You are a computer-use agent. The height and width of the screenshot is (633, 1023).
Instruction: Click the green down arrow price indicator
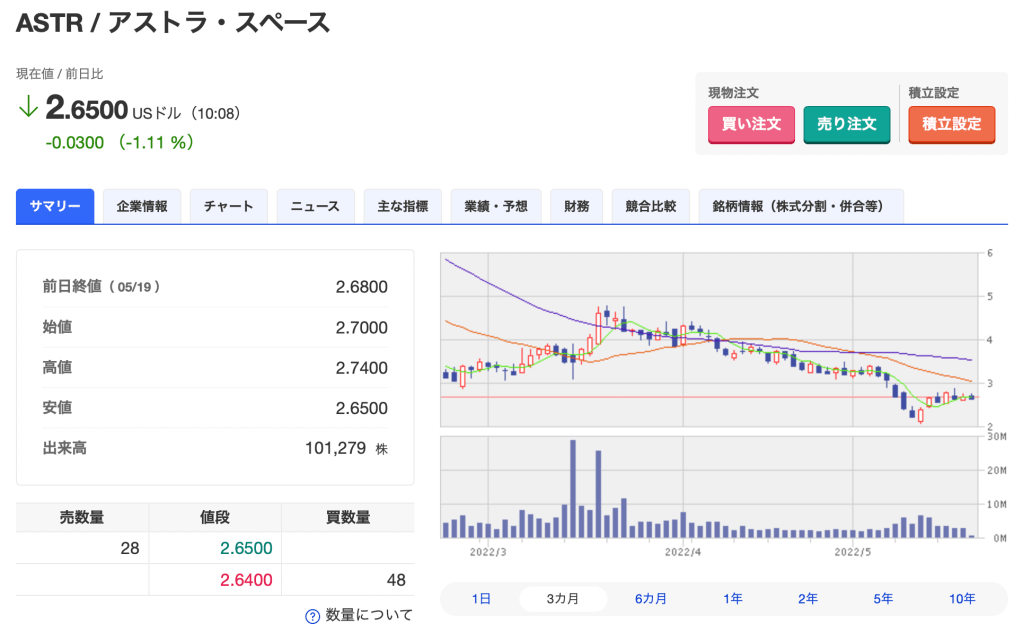28,108
